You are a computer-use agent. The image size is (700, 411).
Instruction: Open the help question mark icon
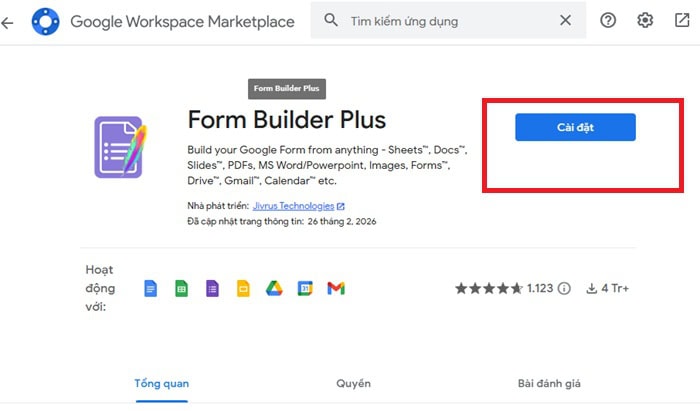coord(608,21)
